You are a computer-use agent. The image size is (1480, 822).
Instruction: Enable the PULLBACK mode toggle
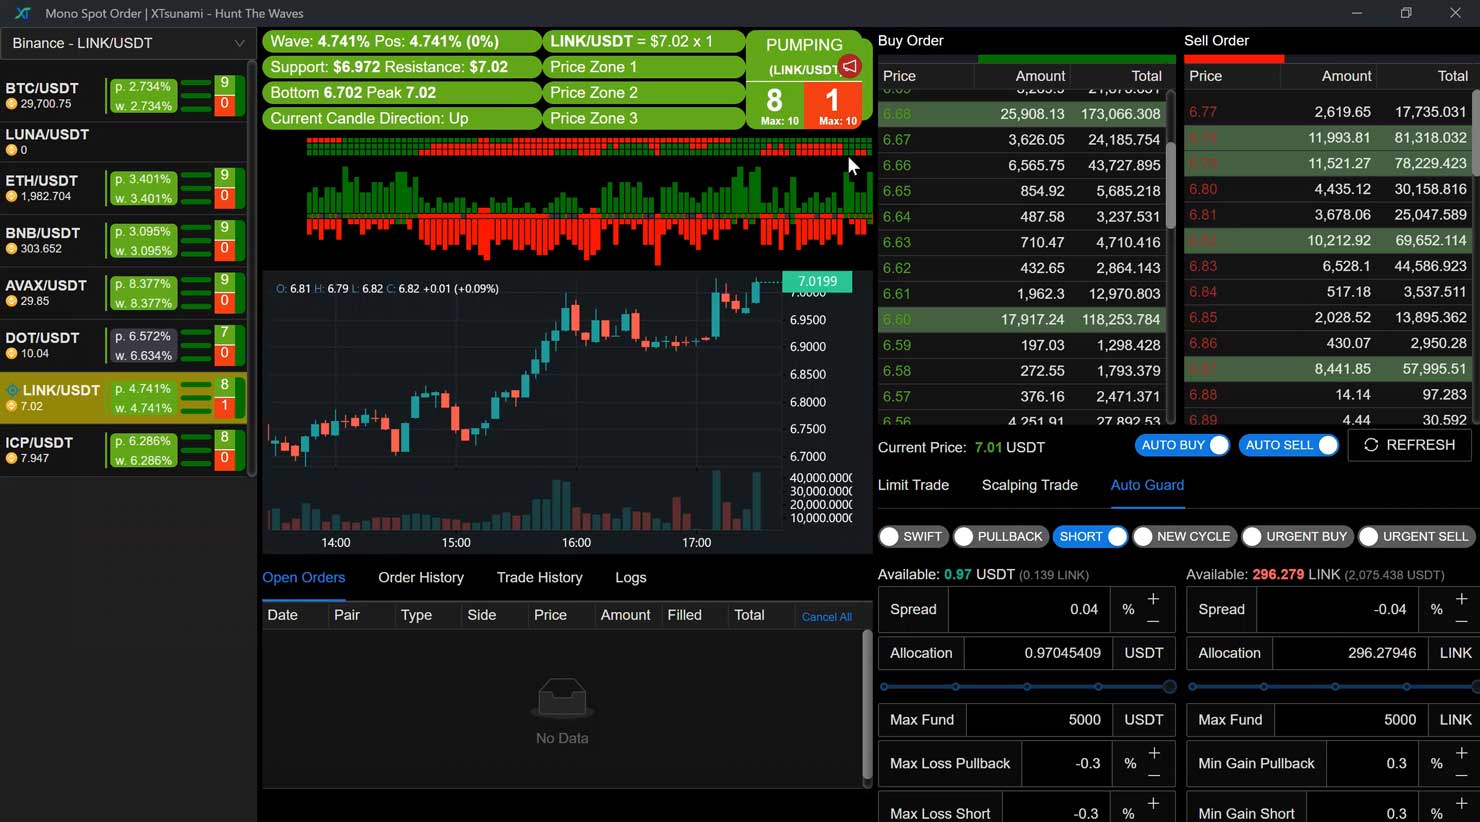pos(999,537)
